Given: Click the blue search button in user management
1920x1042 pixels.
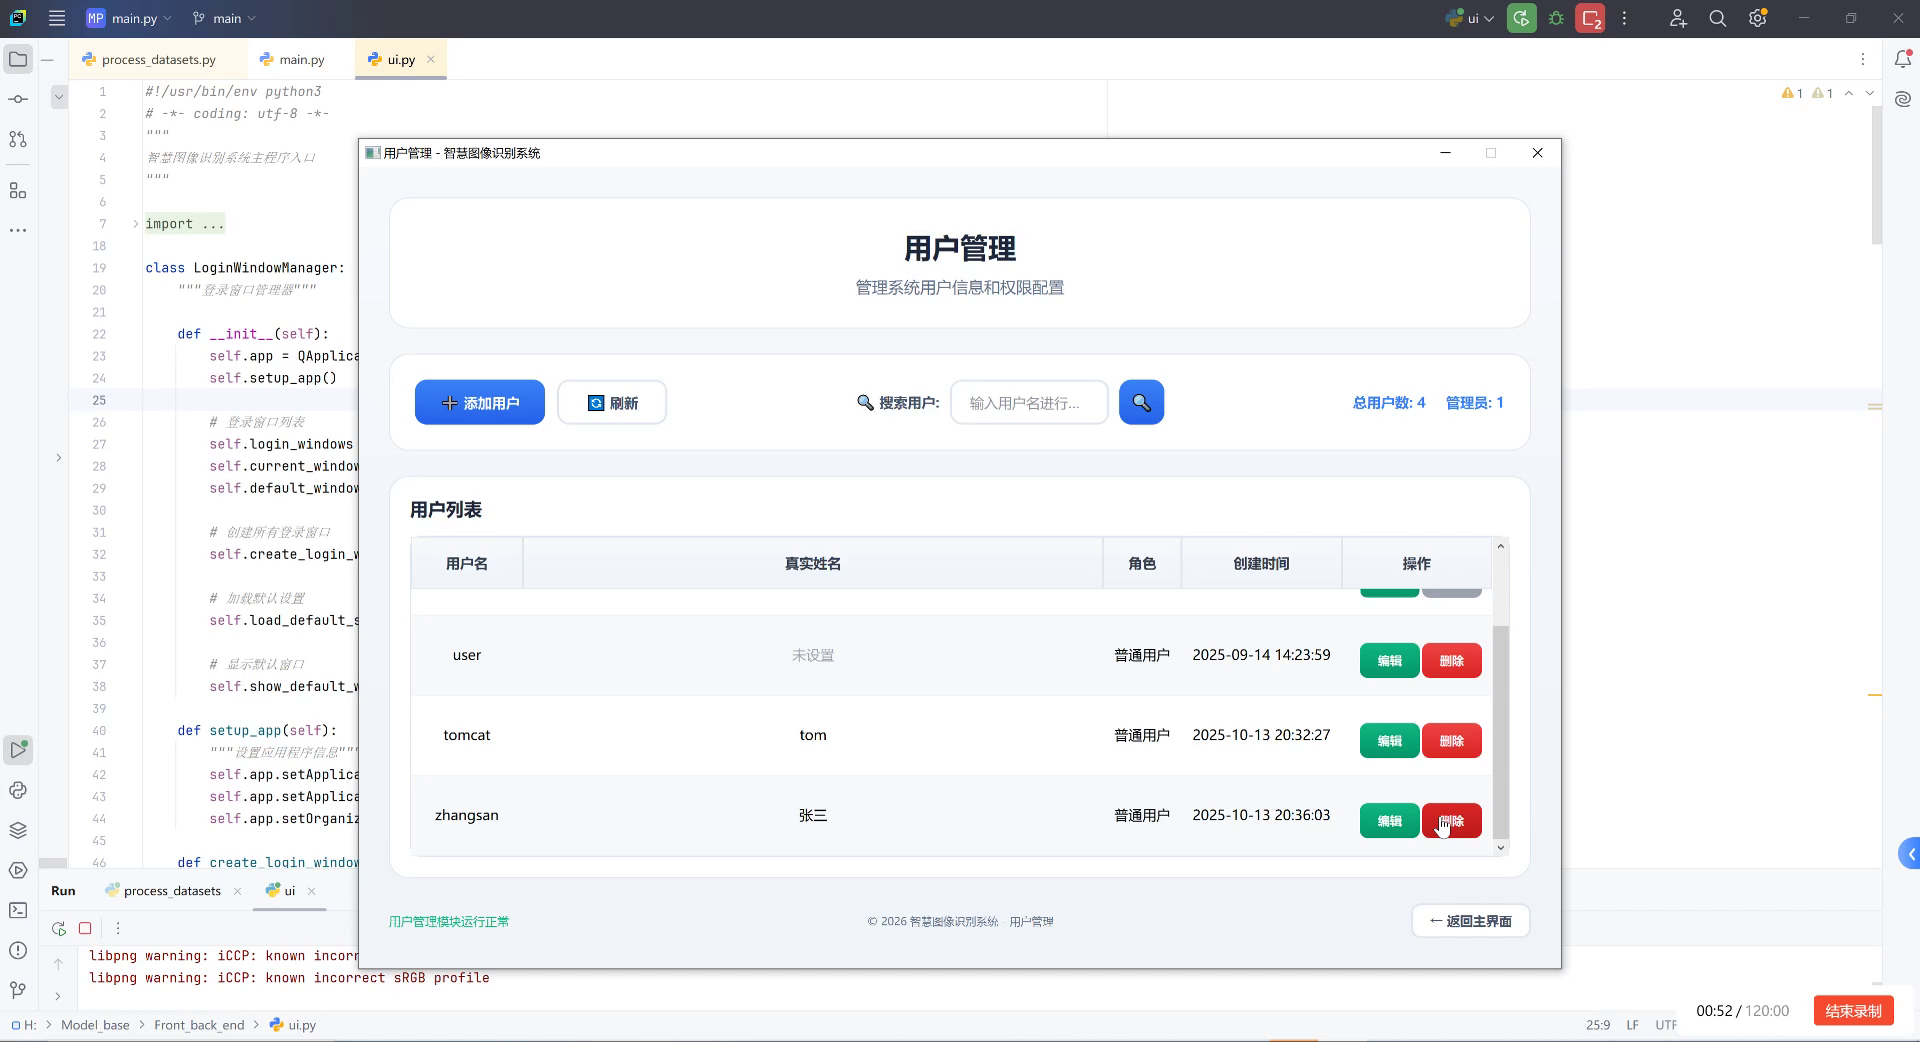Looking at the screenshot, I should (1141, 402).
